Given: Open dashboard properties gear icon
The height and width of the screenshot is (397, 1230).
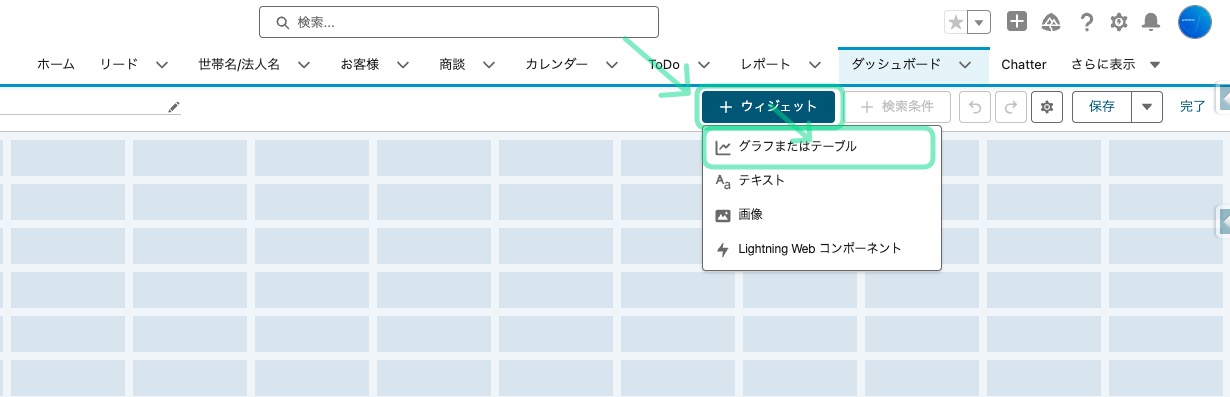Looking at the screenshot, I should click(x=1047, y=107).
